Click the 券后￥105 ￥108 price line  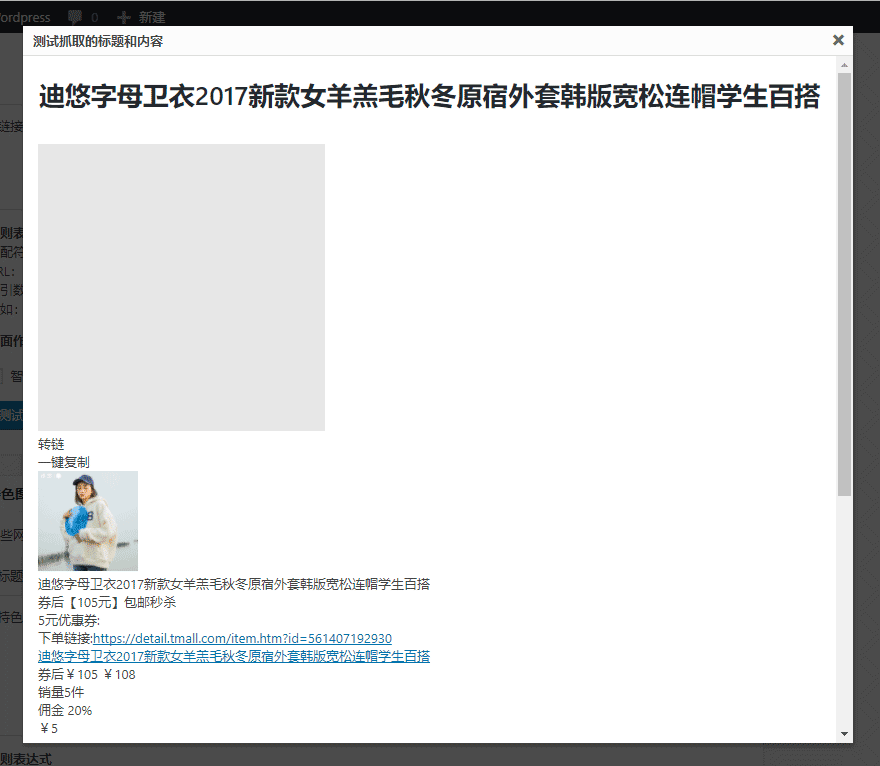point(87,674)
